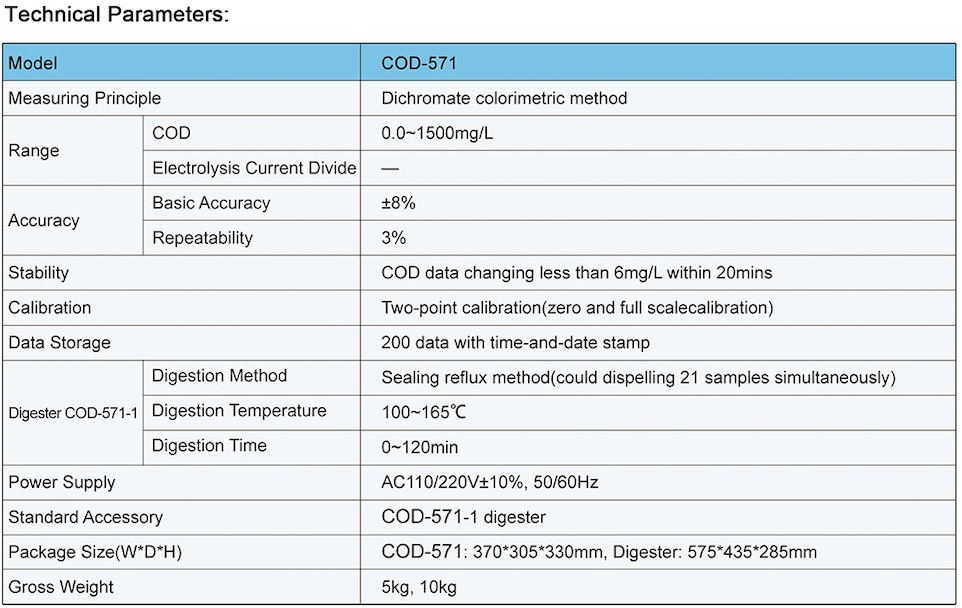Image resolution: width=962 pixels, height=608 pixels.
Task: Click the "Technical Parameters:" heading
Action: tap(117, 16)
